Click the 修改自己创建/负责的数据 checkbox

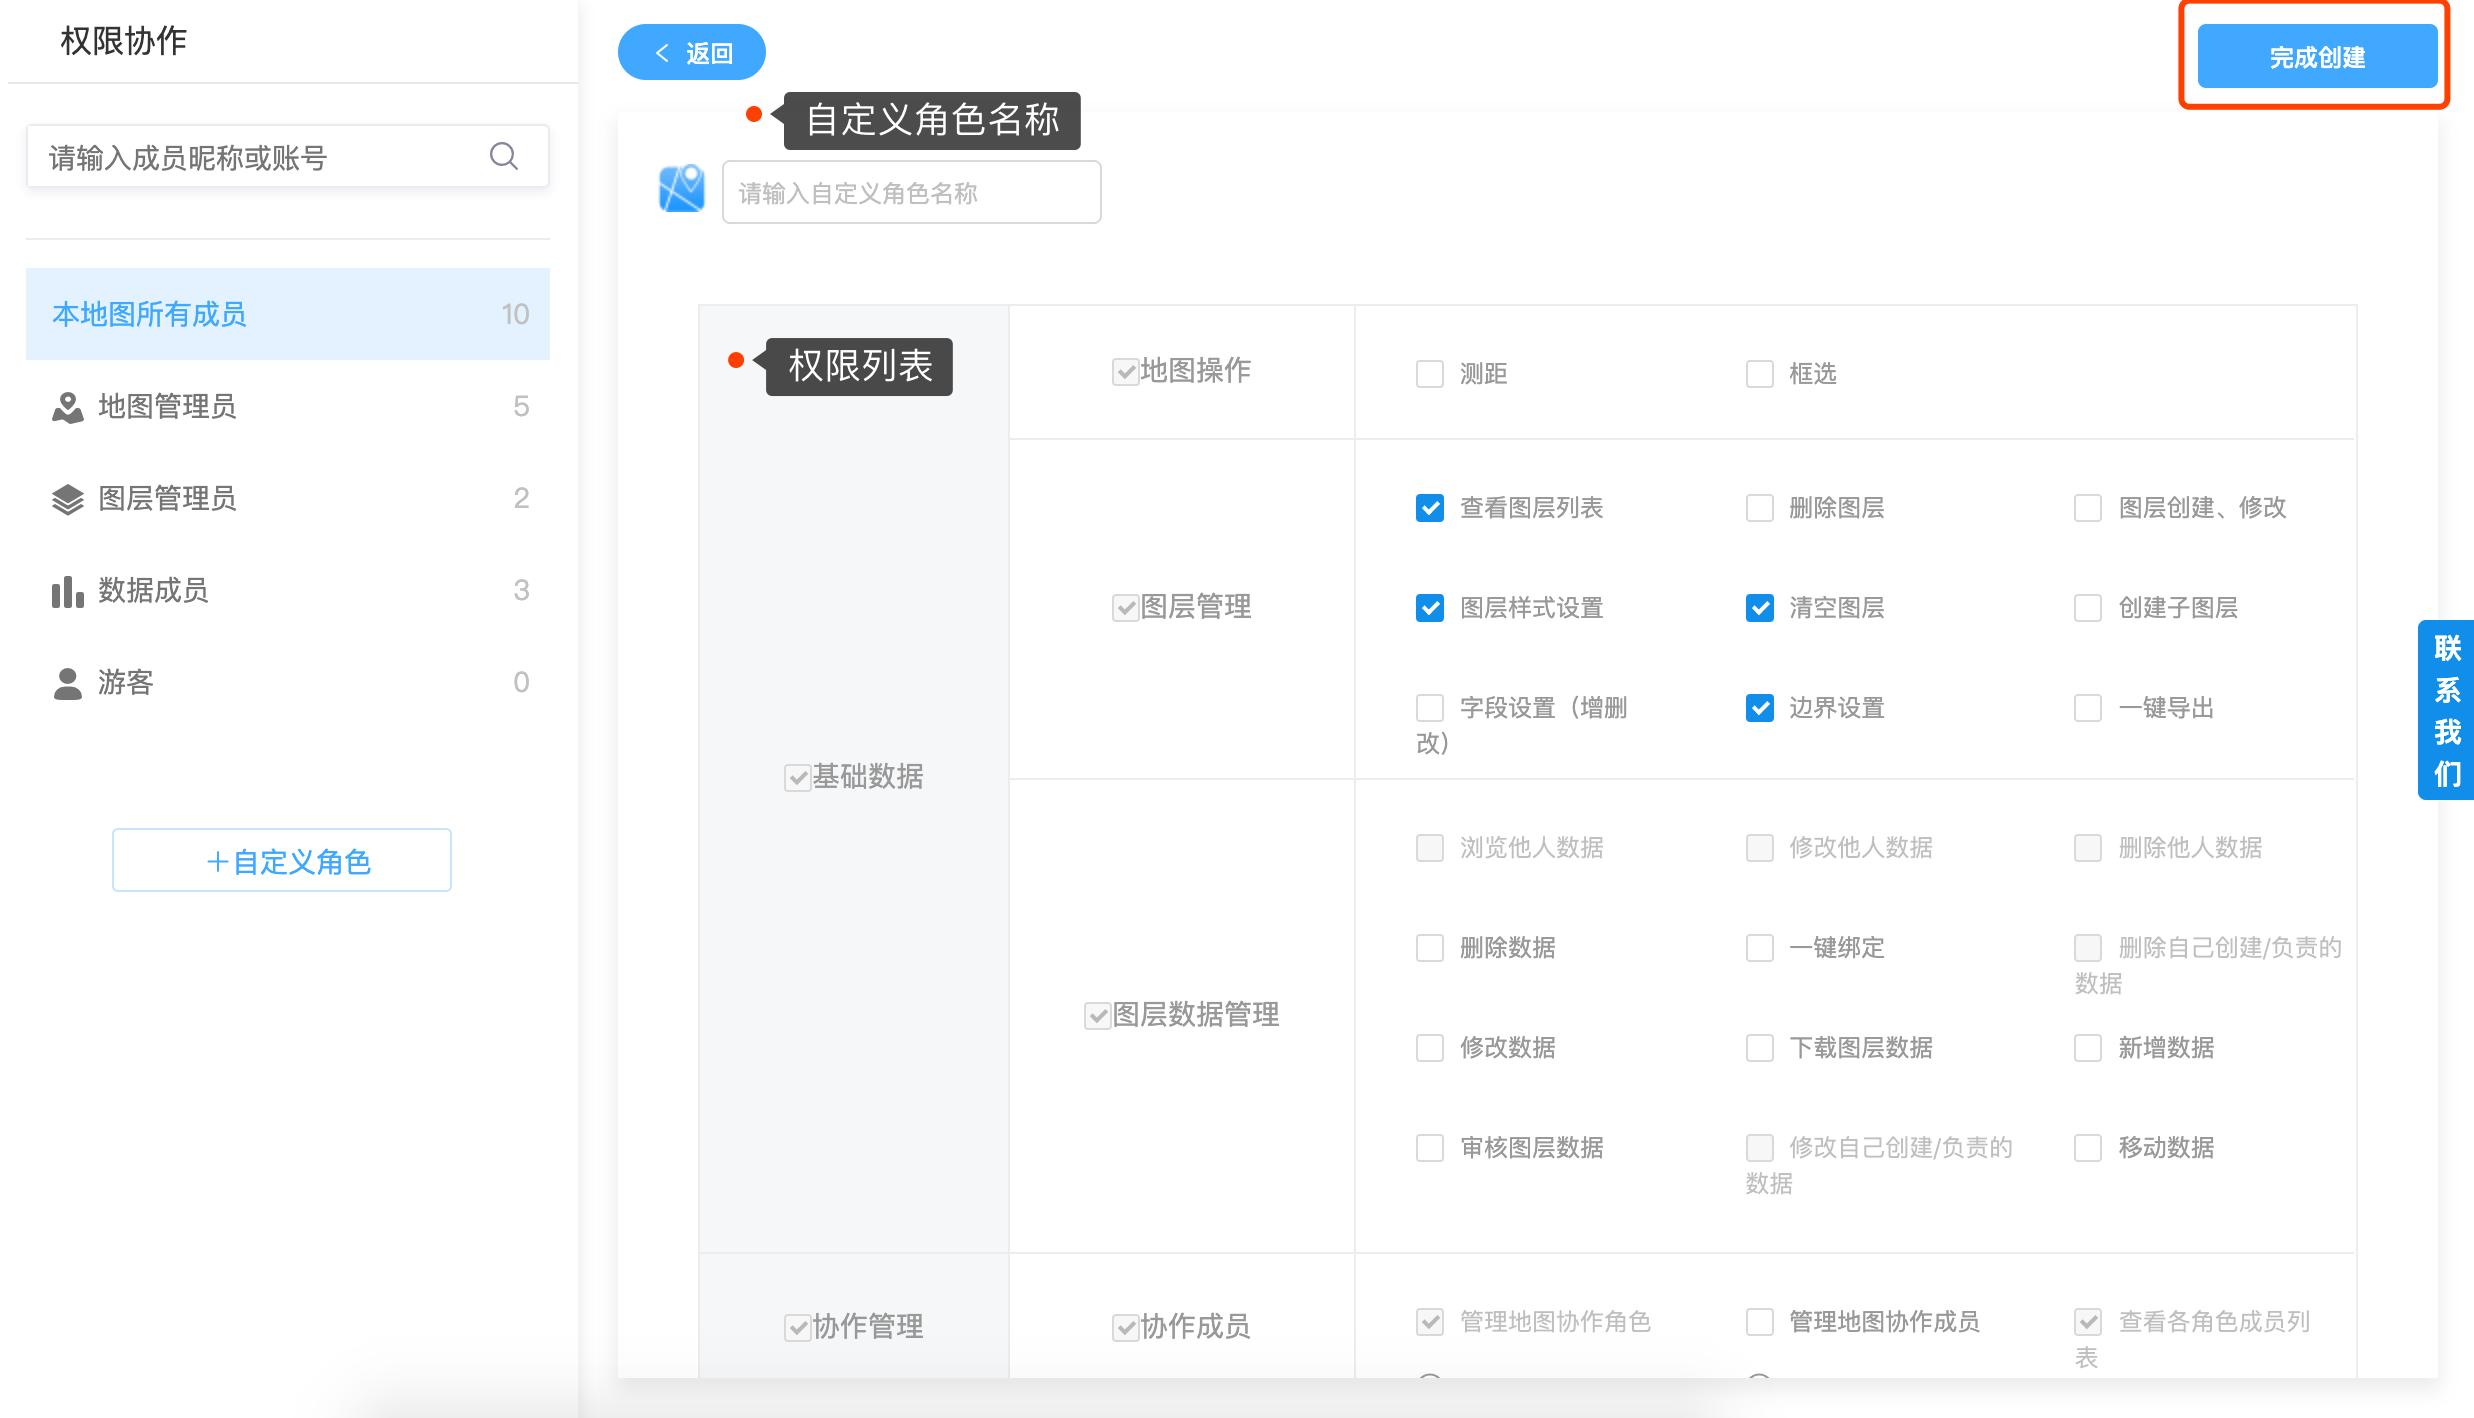[x=1760, y=1148]
